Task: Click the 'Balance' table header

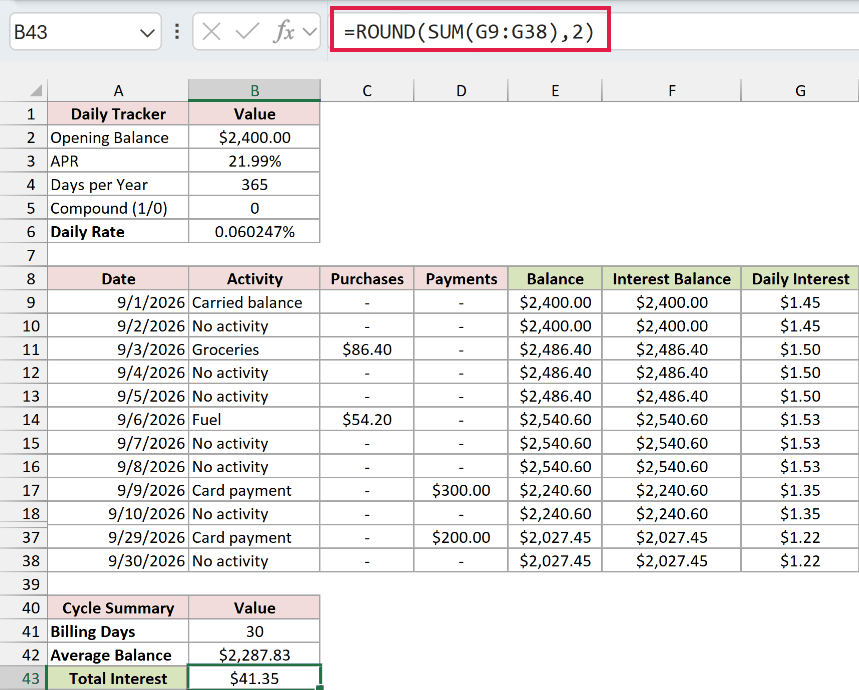Action: click(x=555, y=279)
